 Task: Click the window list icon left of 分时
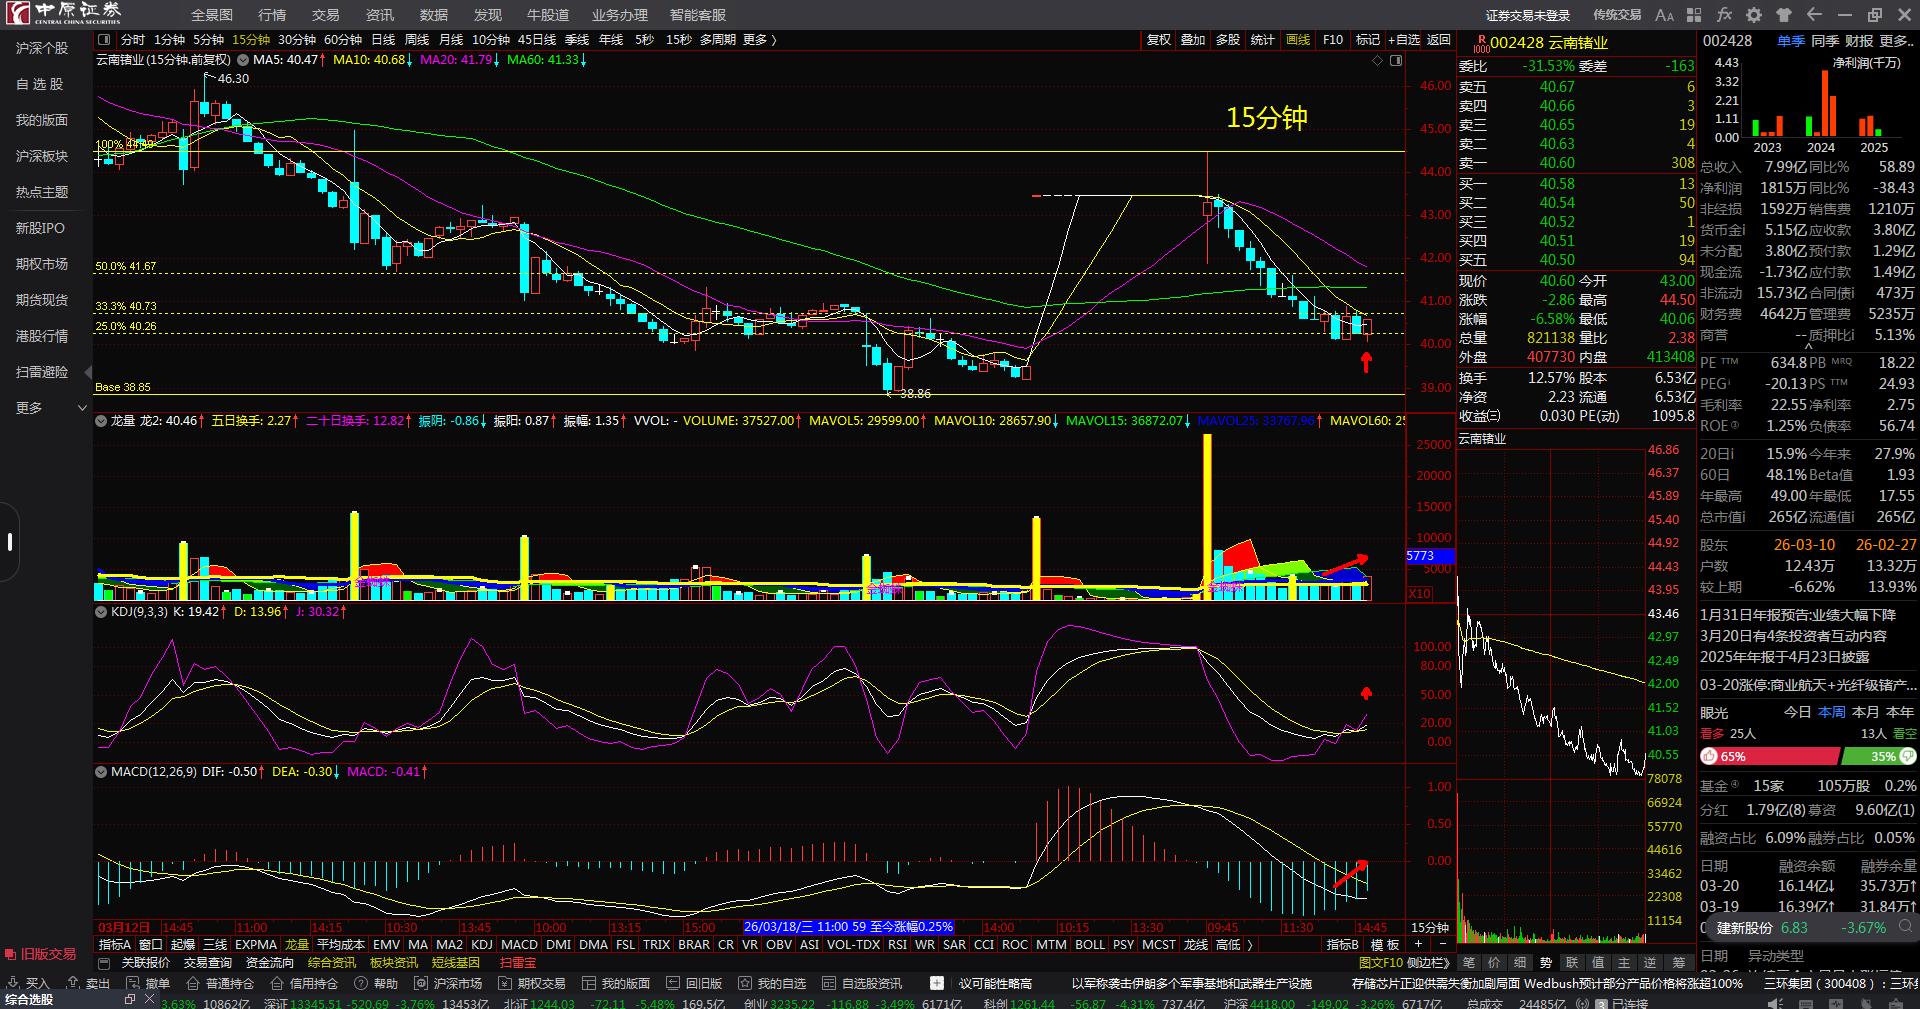click(103, 40)
